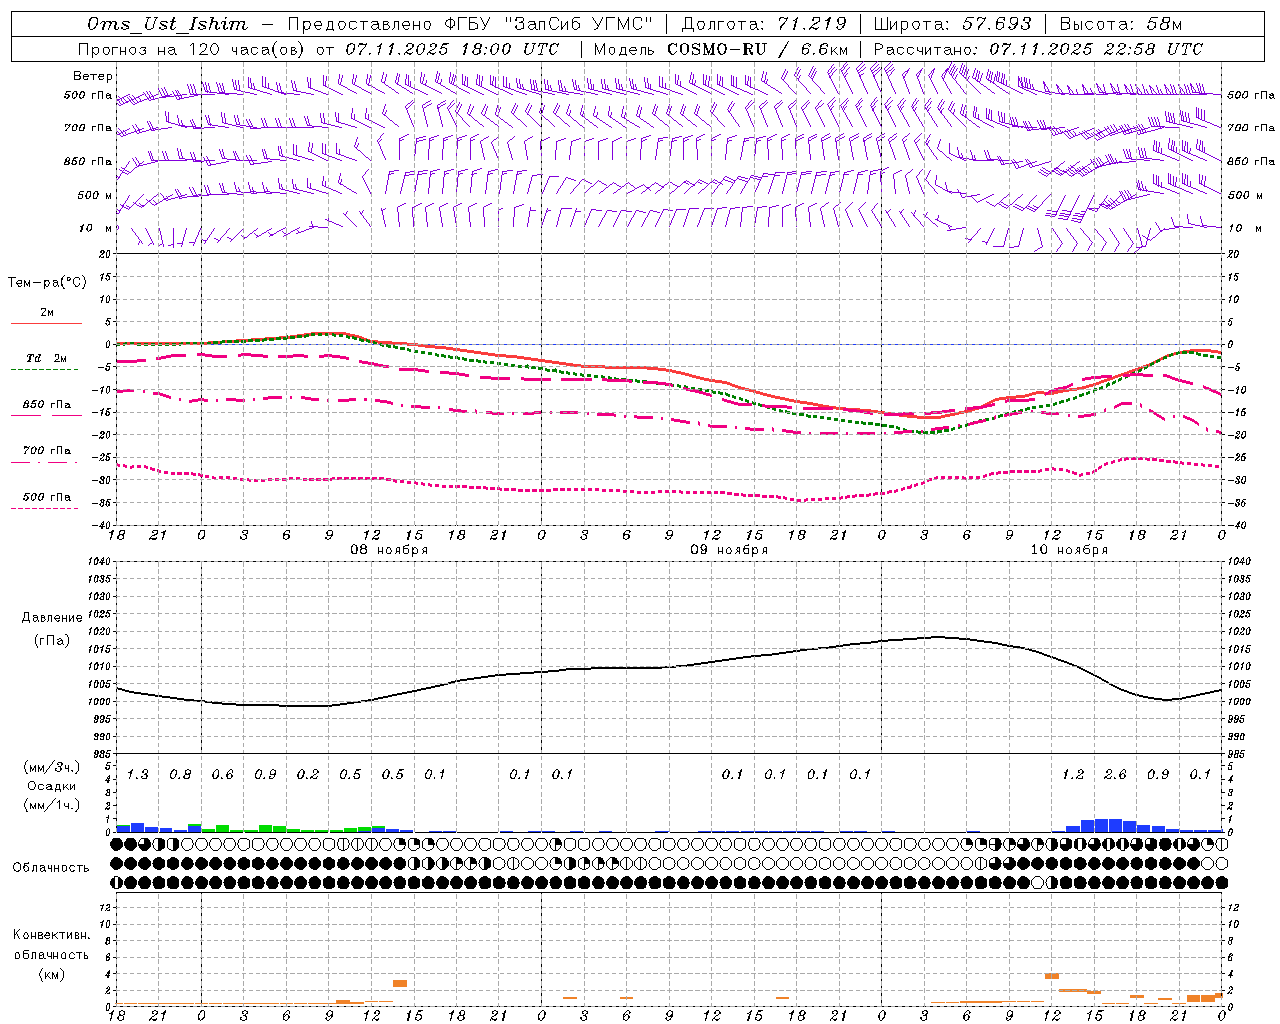The image size is (1280, 1024).
Task: Click the latitude value Широта: 57.693
Action: (954, 24)
